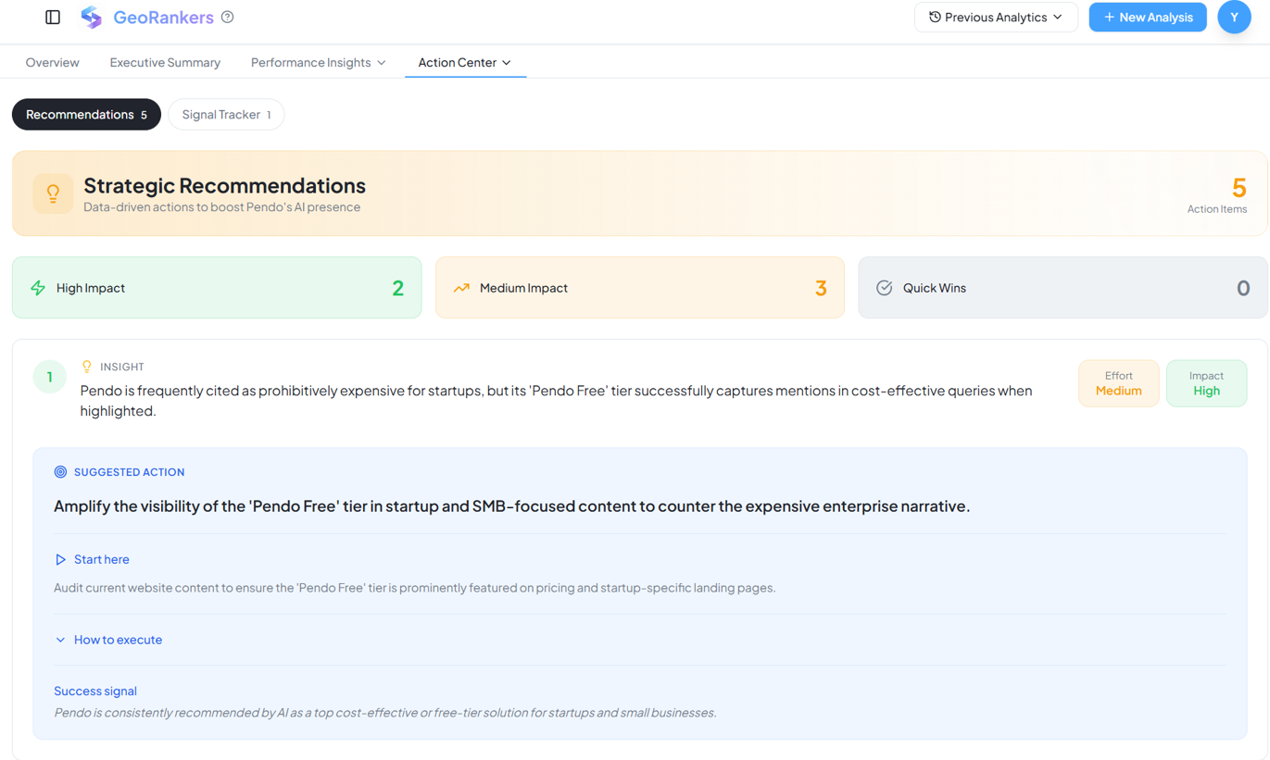Click the 'Amplify the visibility' suggested action text
The image size is (1270, 760).
(512, 506)
